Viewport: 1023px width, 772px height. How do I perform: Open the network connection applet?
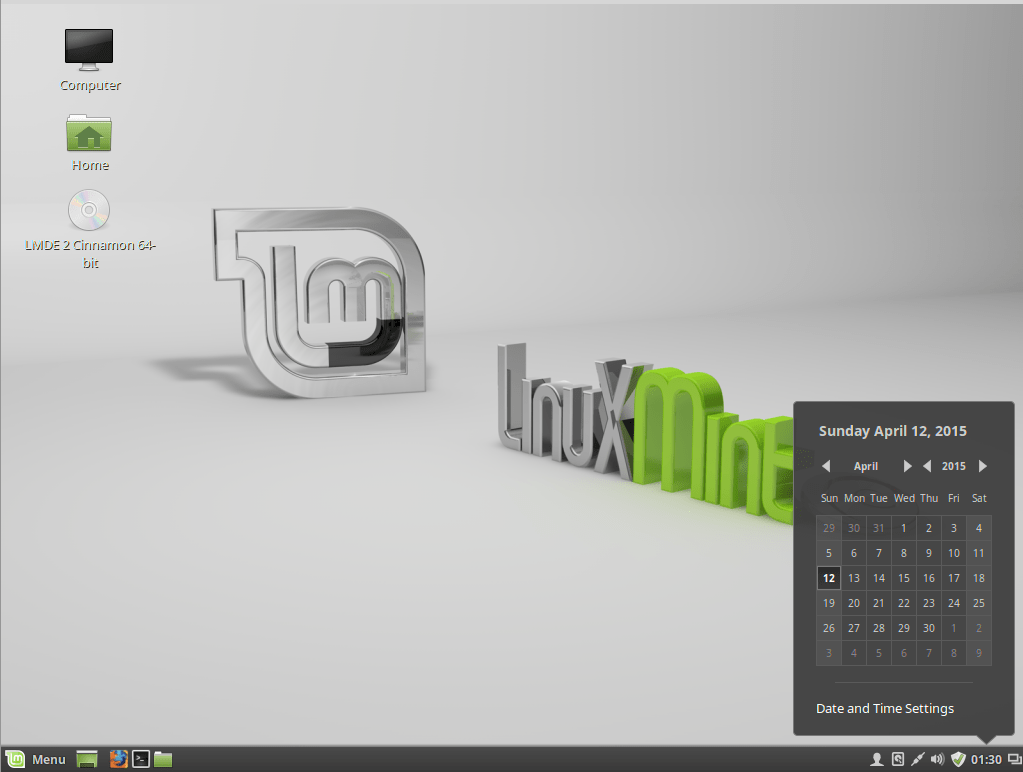pyautogui.click(x=917, y=759)
